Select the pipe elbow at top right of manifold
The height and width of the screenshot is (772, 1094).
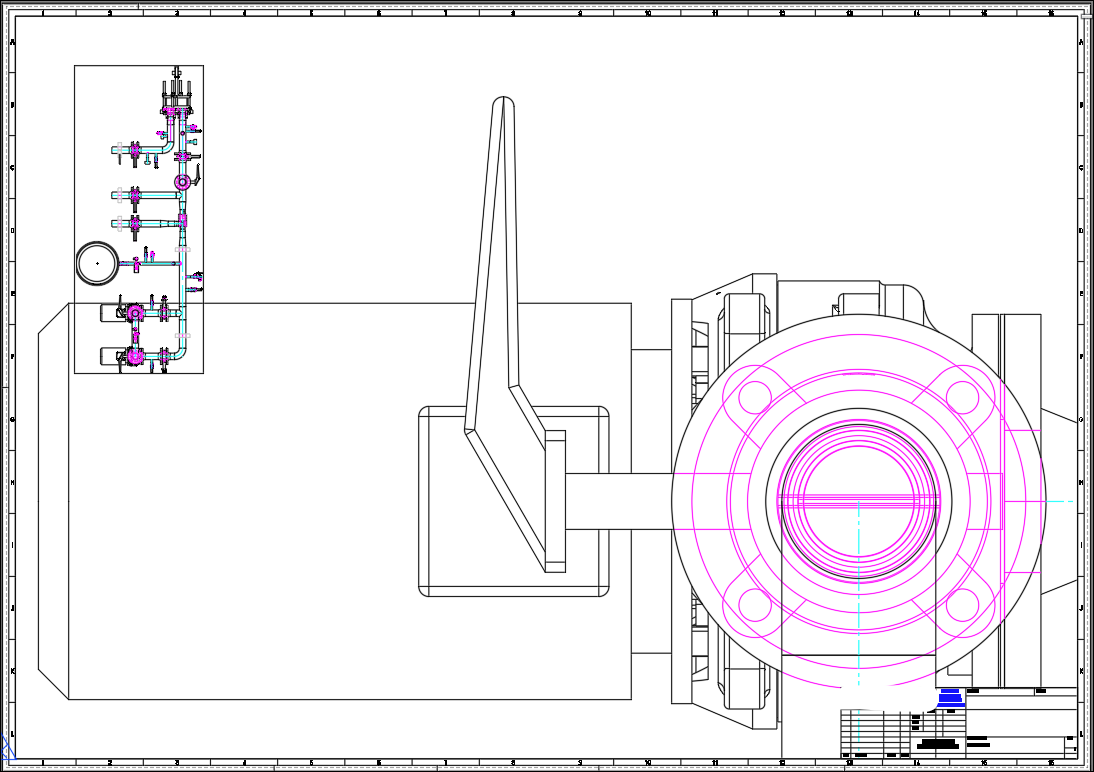pyautogui.click(x=171, y=147)
